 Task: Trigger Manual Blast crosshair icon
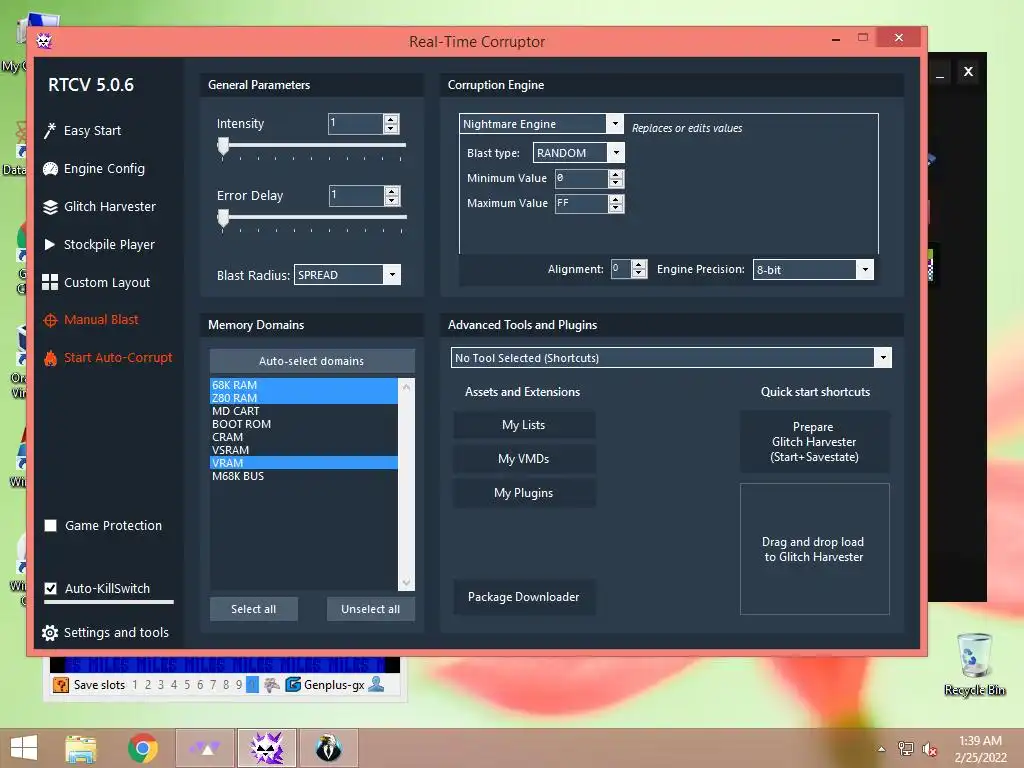50,320
